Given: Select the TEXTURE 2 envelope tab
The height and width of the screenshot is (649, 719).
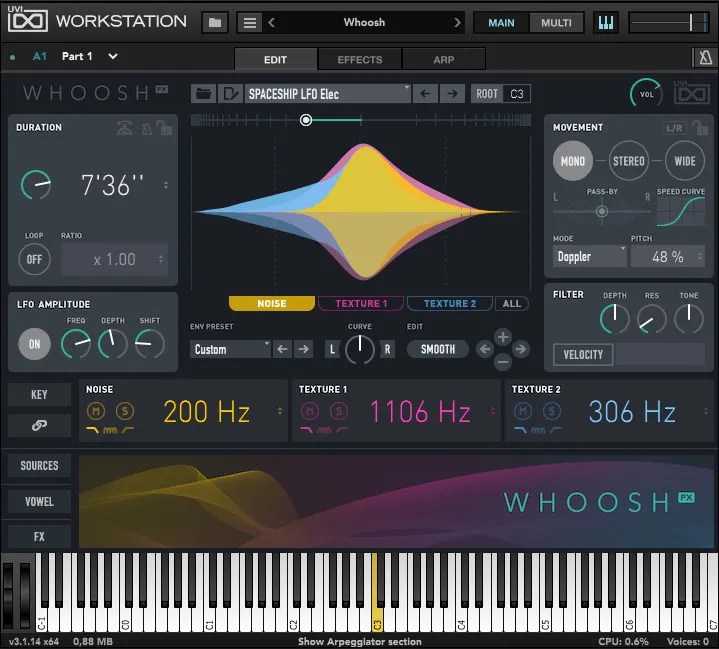Looking at the screenshot, I should pyautogui.click(x=450, y=304).
